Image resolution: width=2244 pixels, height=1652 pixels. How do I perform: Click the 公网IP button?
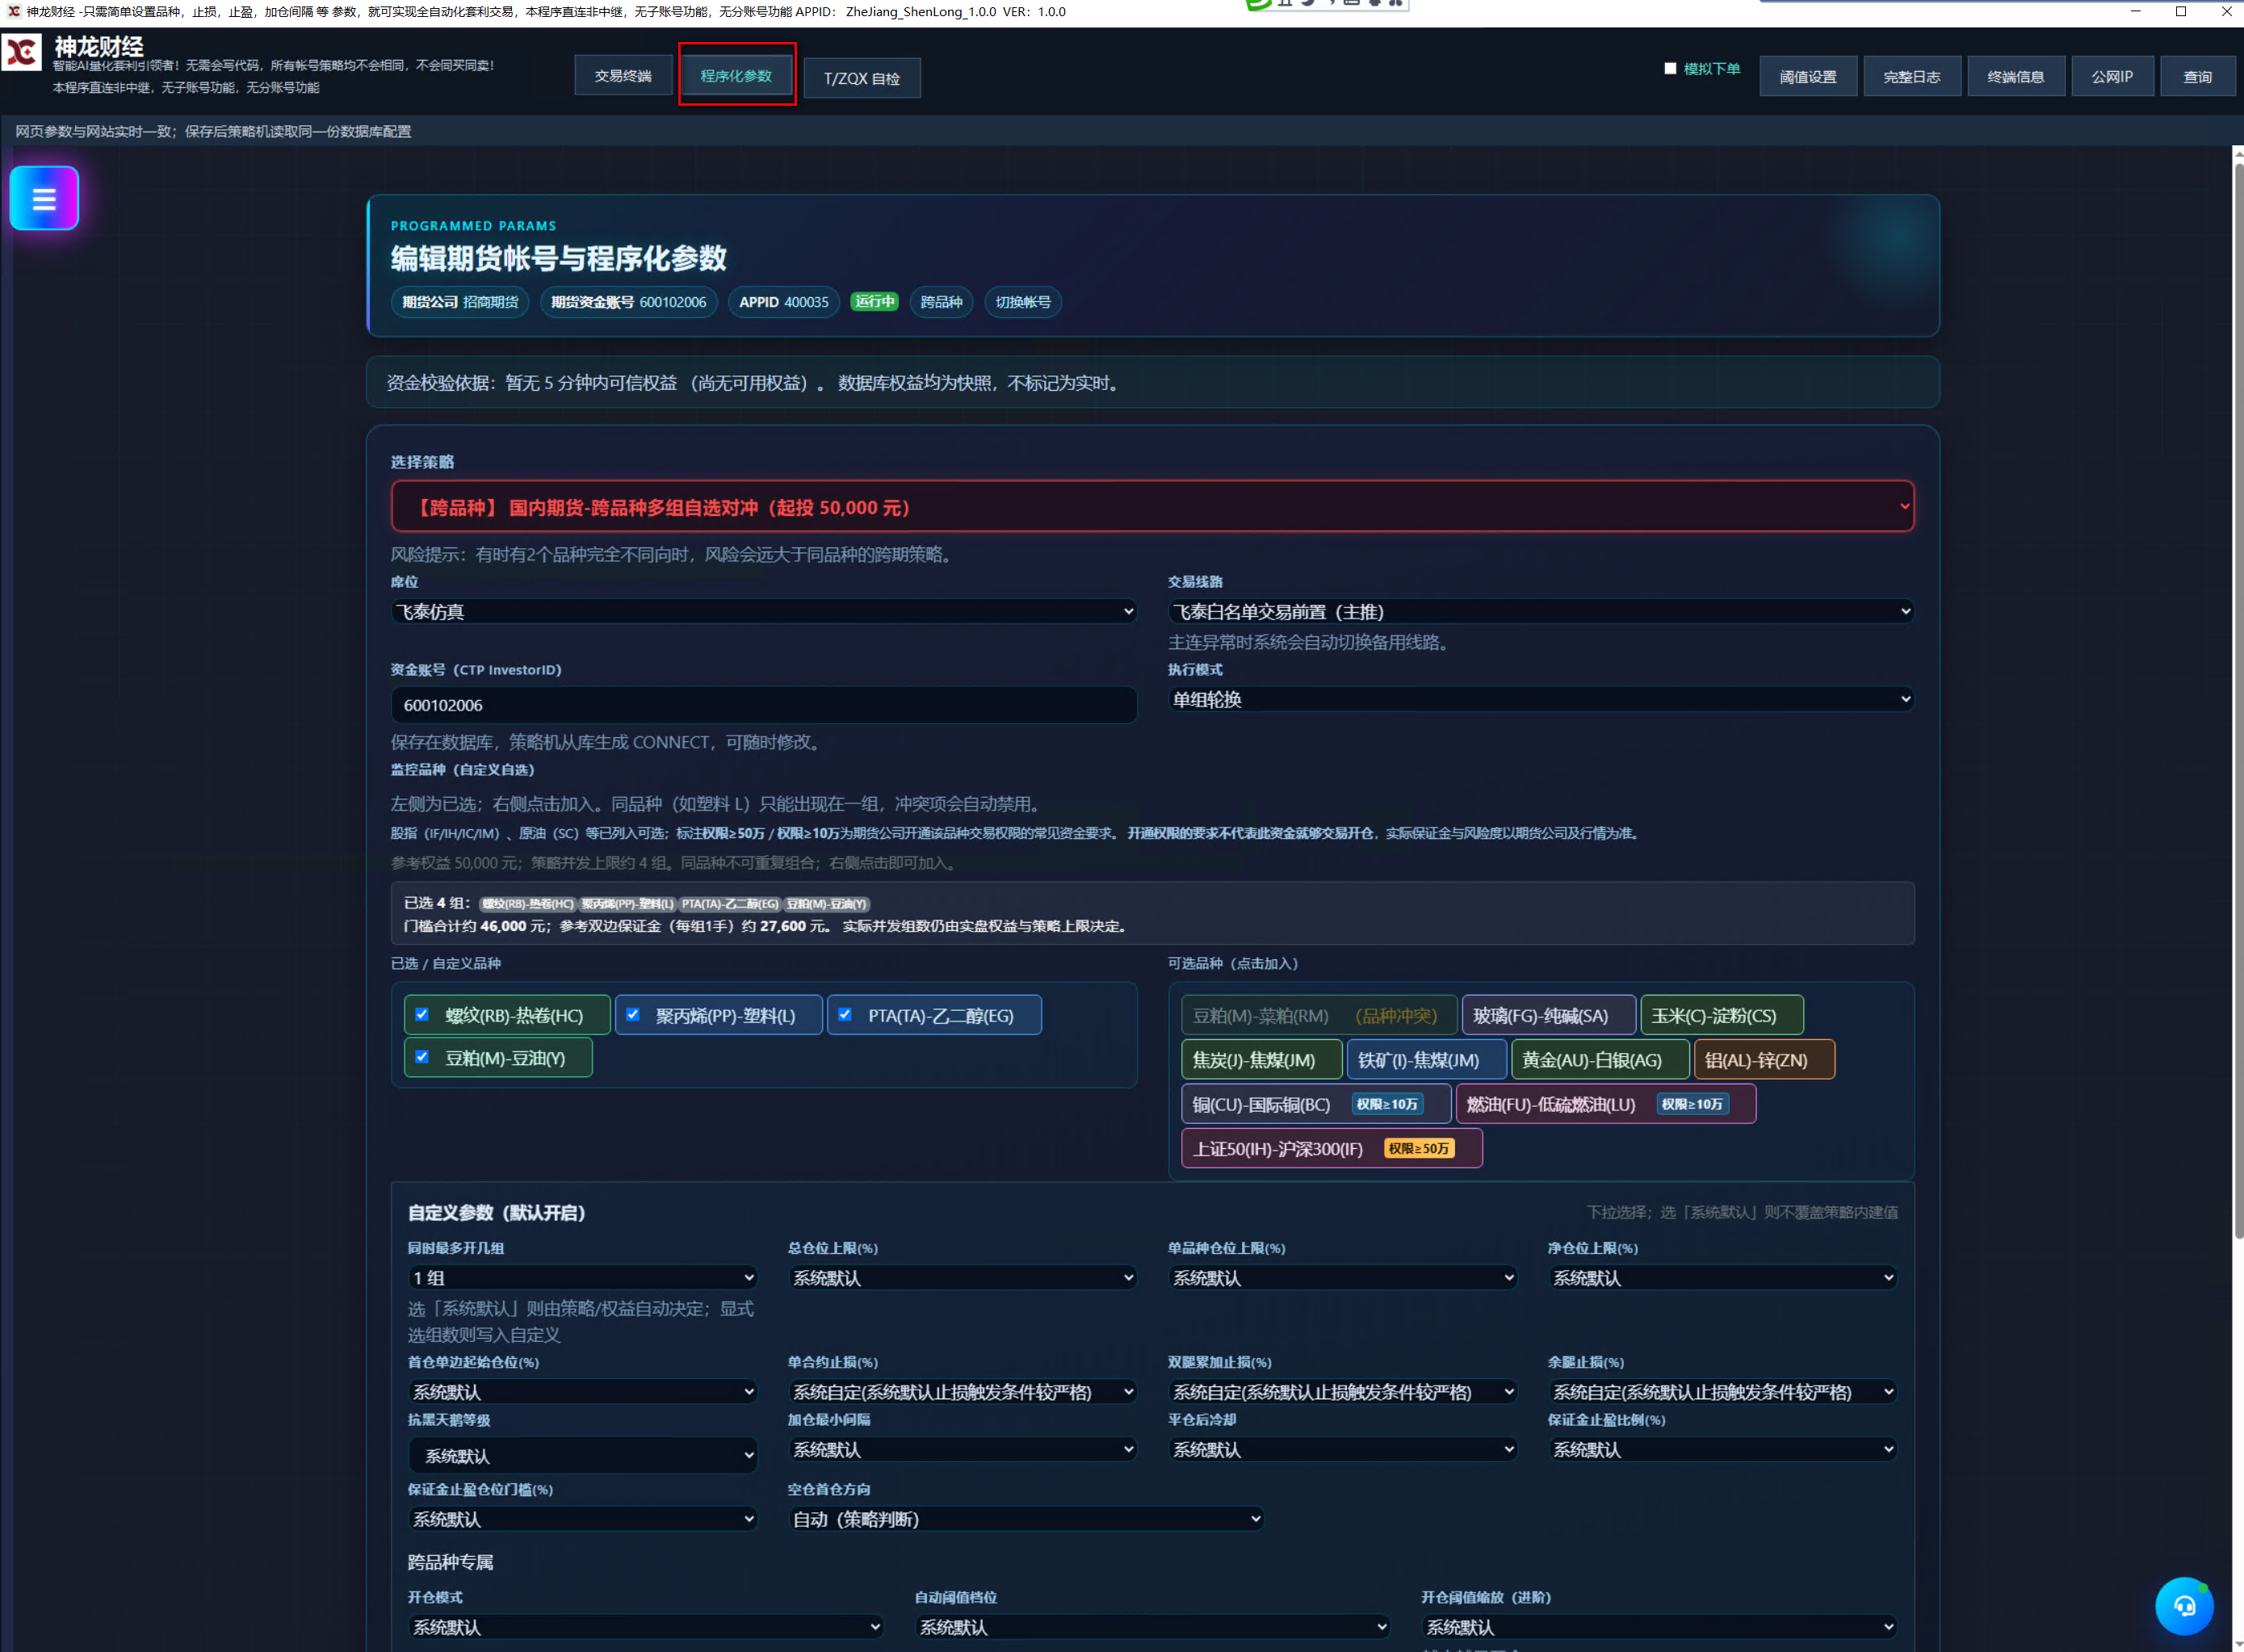tap(2112, 77)
